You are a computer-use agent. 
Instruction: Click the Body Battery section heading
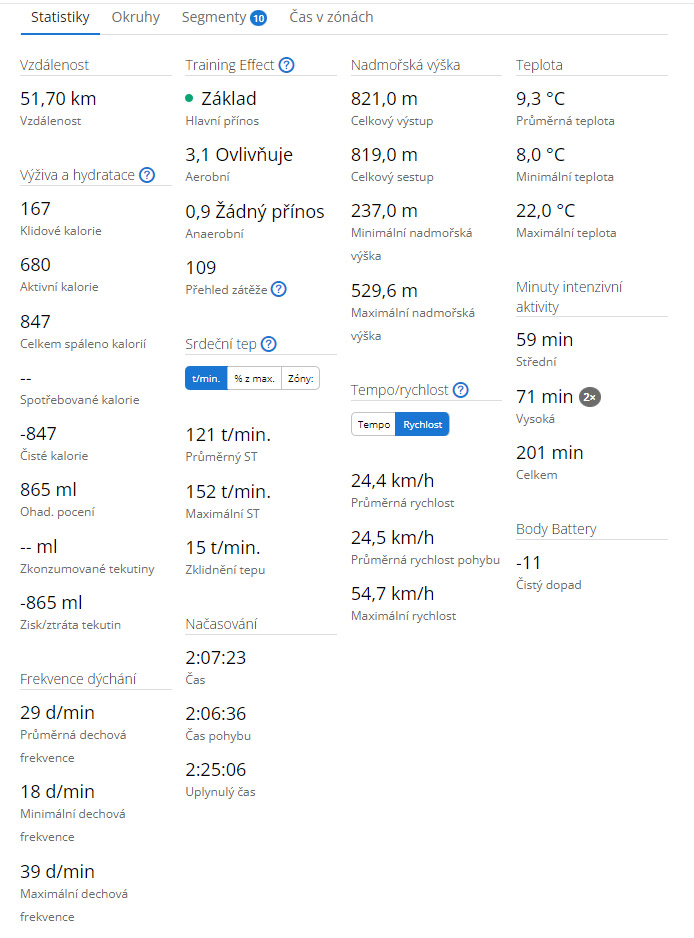556,529
